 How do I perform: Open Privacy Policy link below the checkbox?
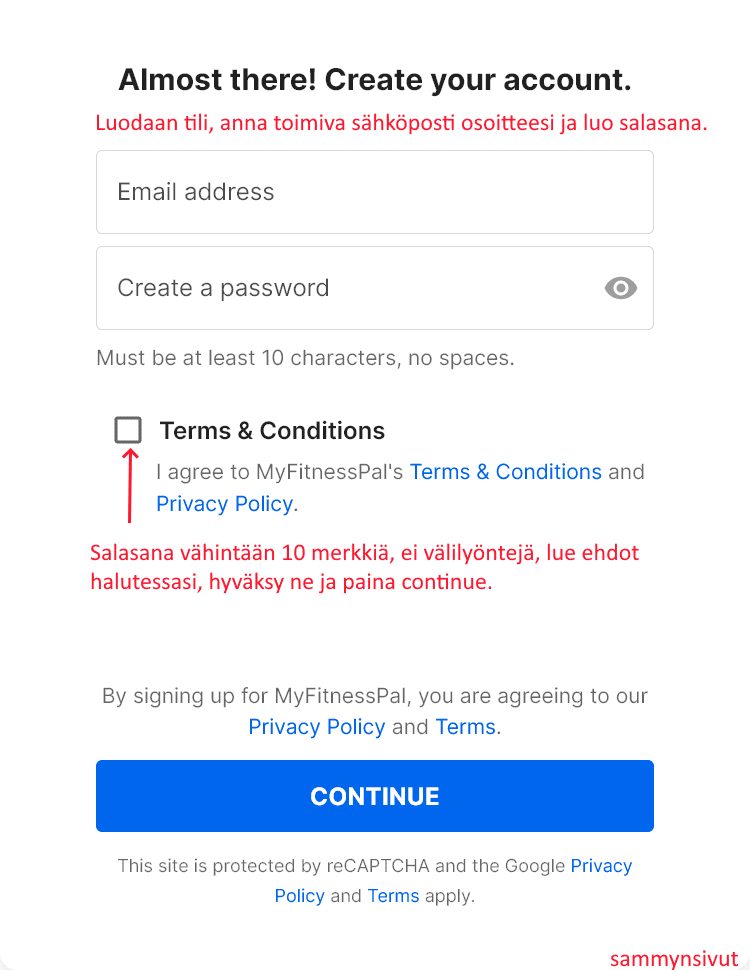click(x=224, y=504)
